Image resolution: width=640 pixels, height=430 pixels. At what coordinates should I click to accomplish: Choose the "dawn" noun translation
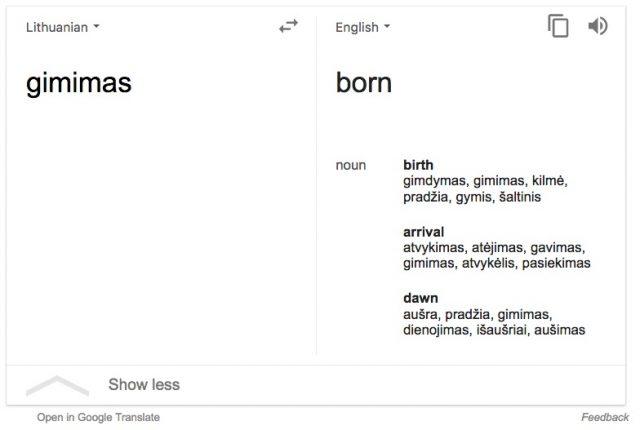[x=421, y=298]
